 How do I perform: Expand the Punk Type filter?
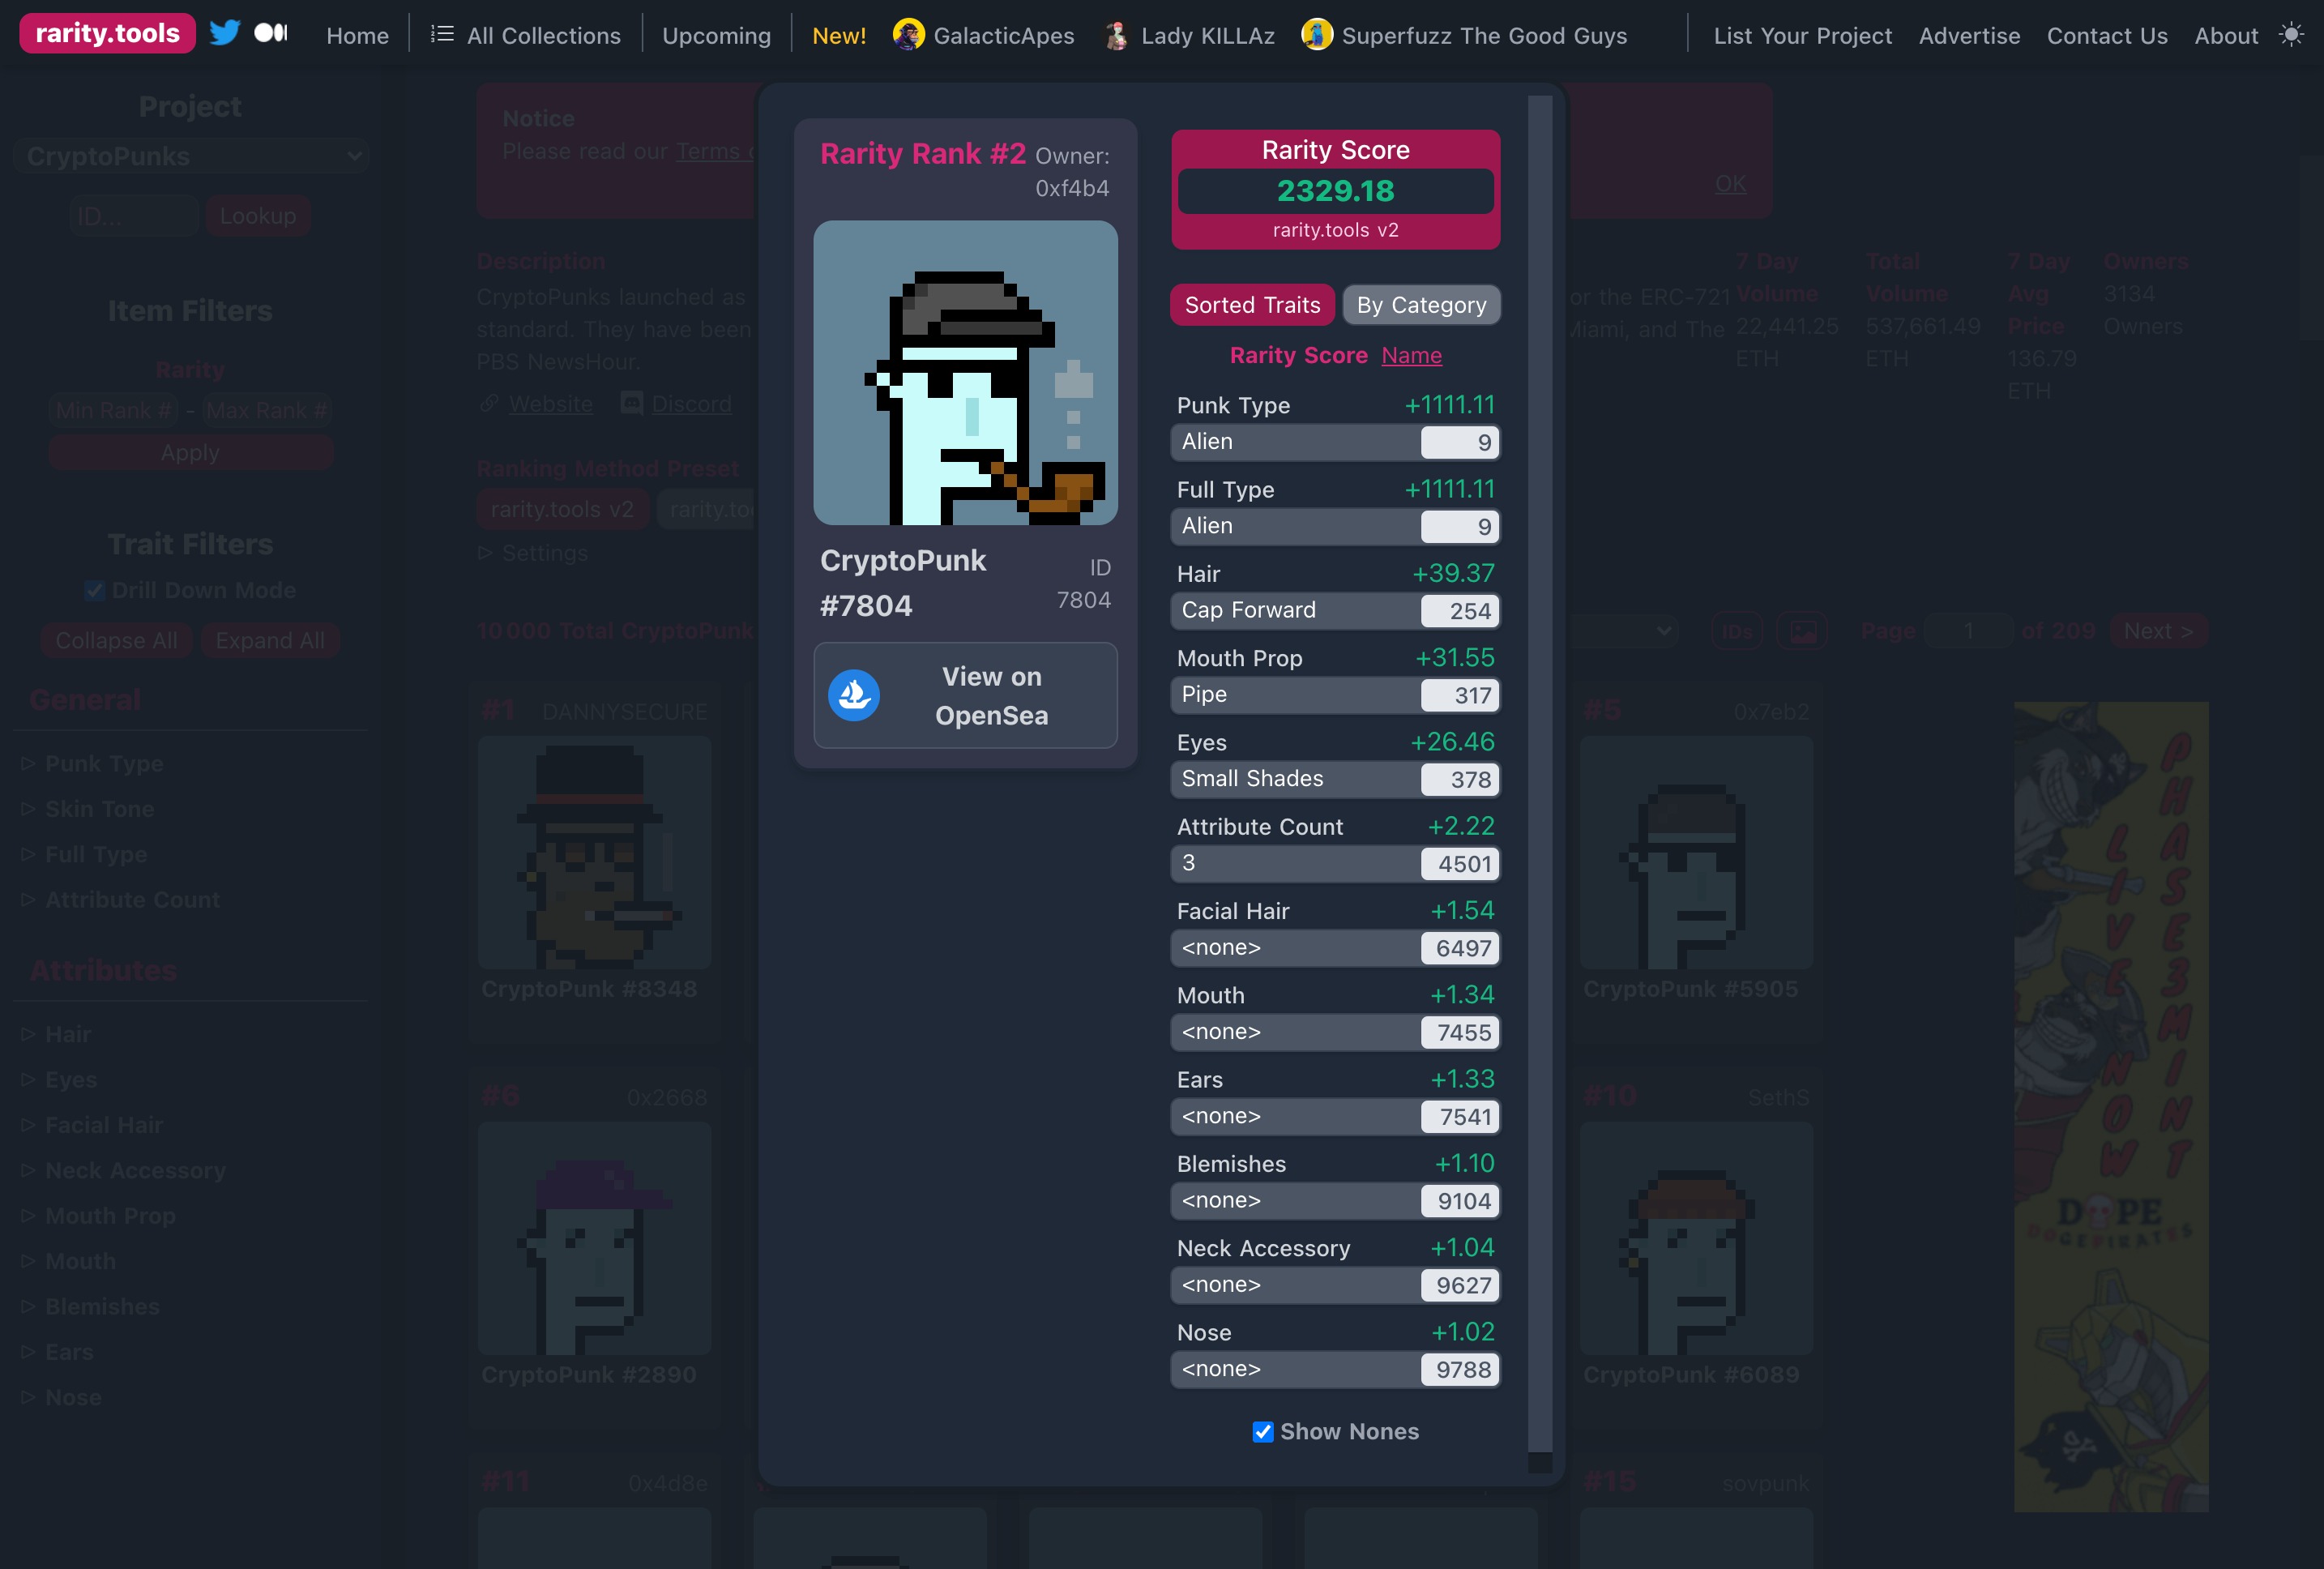tap(103, 763)
